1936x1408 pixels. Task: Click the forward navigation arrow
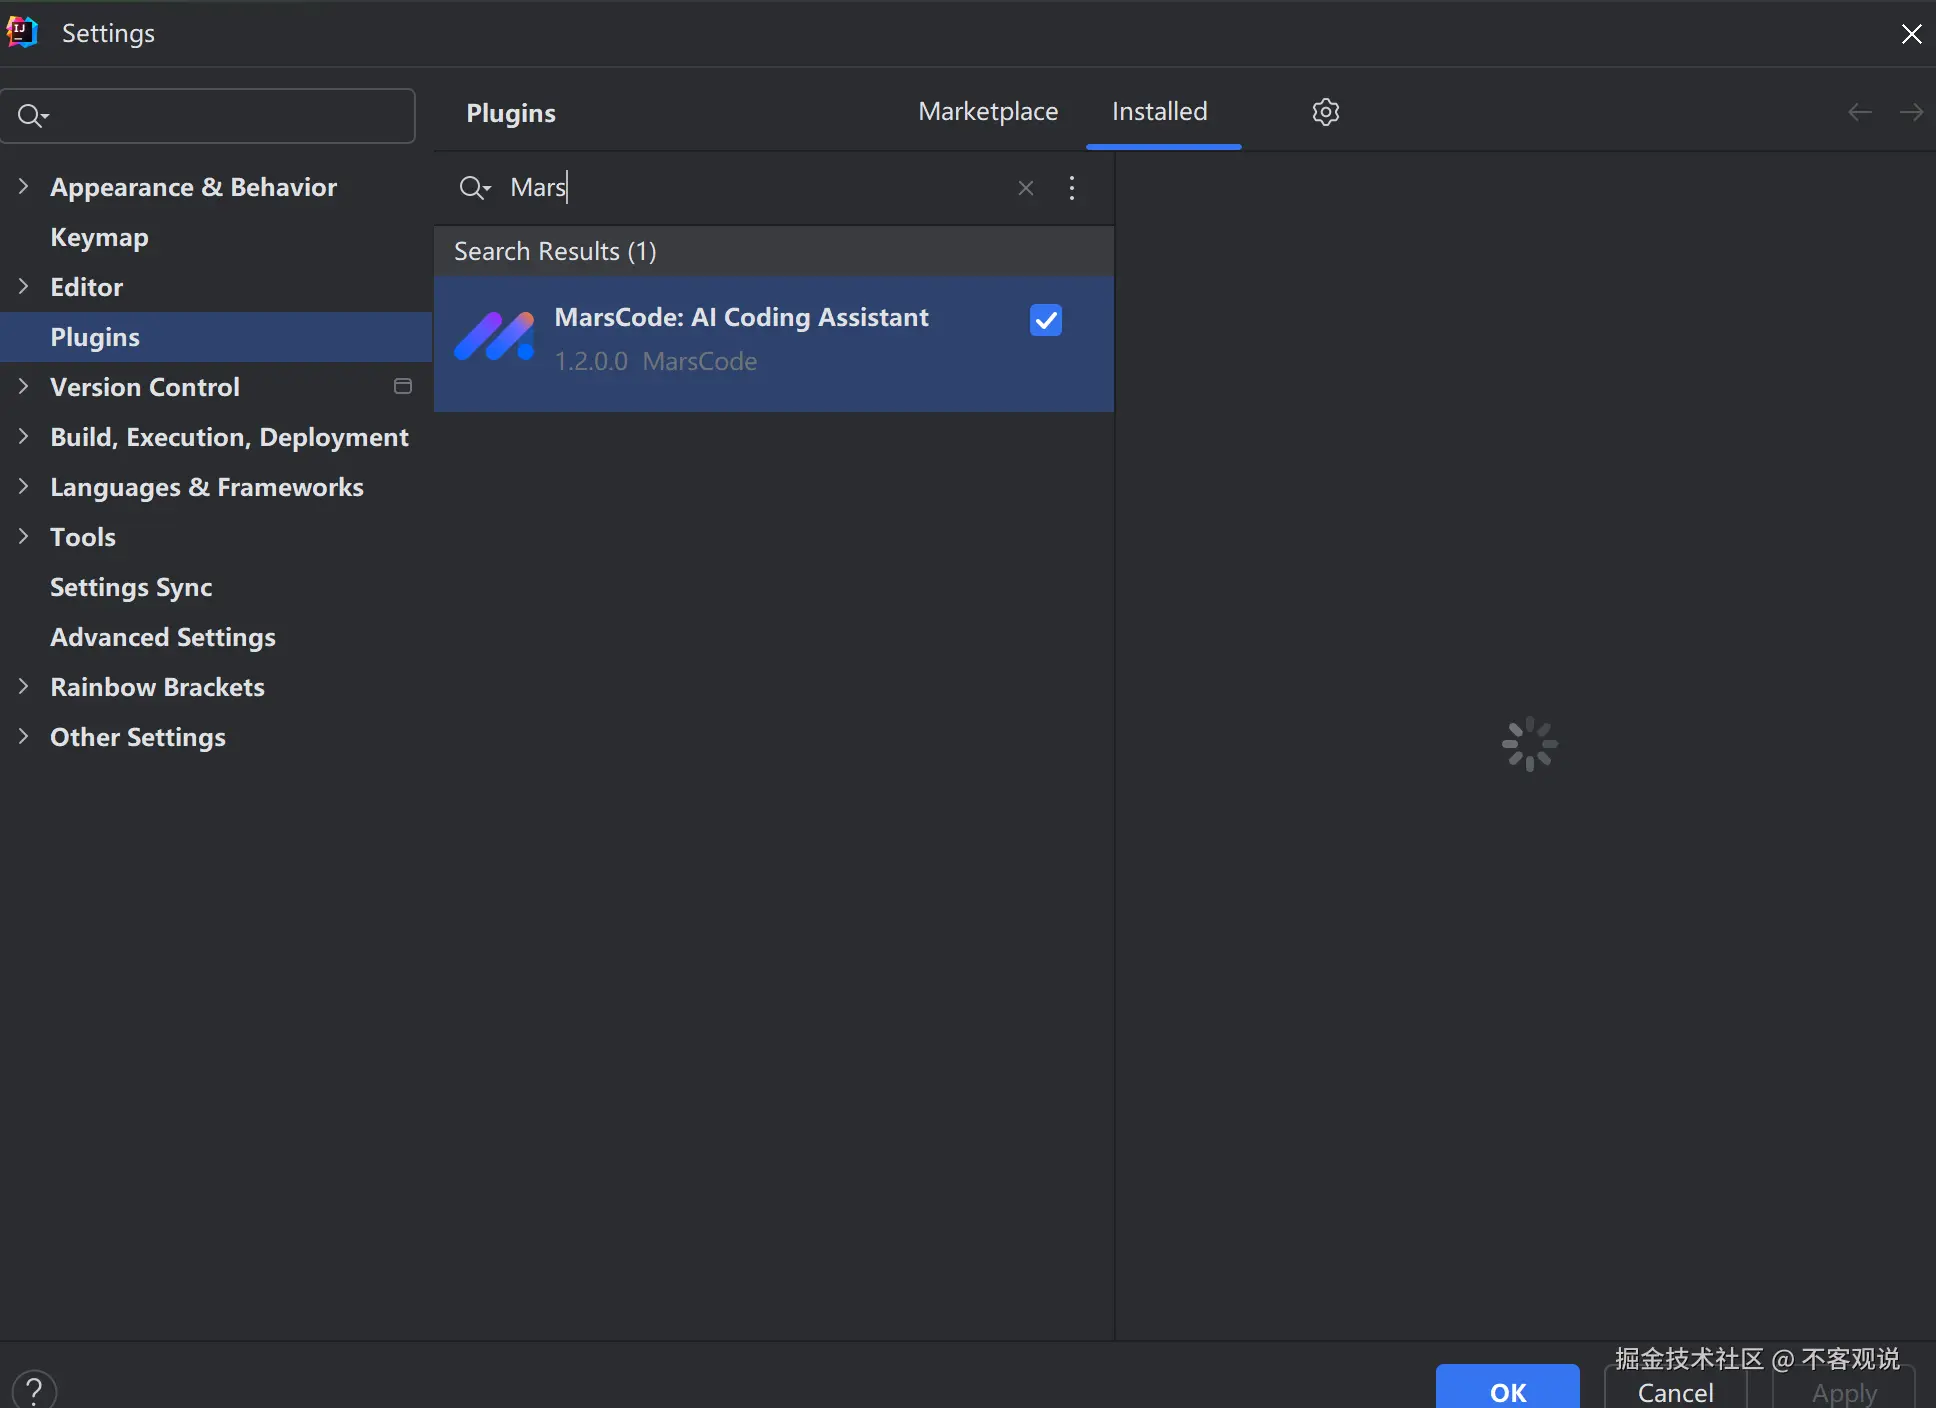coord(1911,112)
